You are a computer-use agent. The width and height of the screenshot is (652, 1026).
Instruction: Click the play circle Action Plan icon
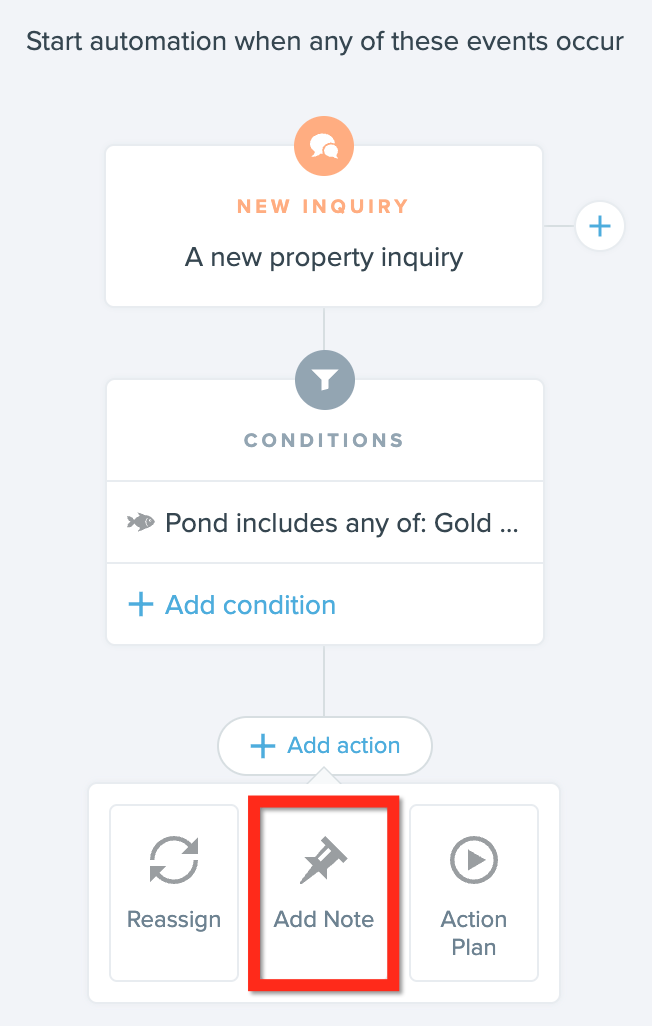(x=474, y=860)
